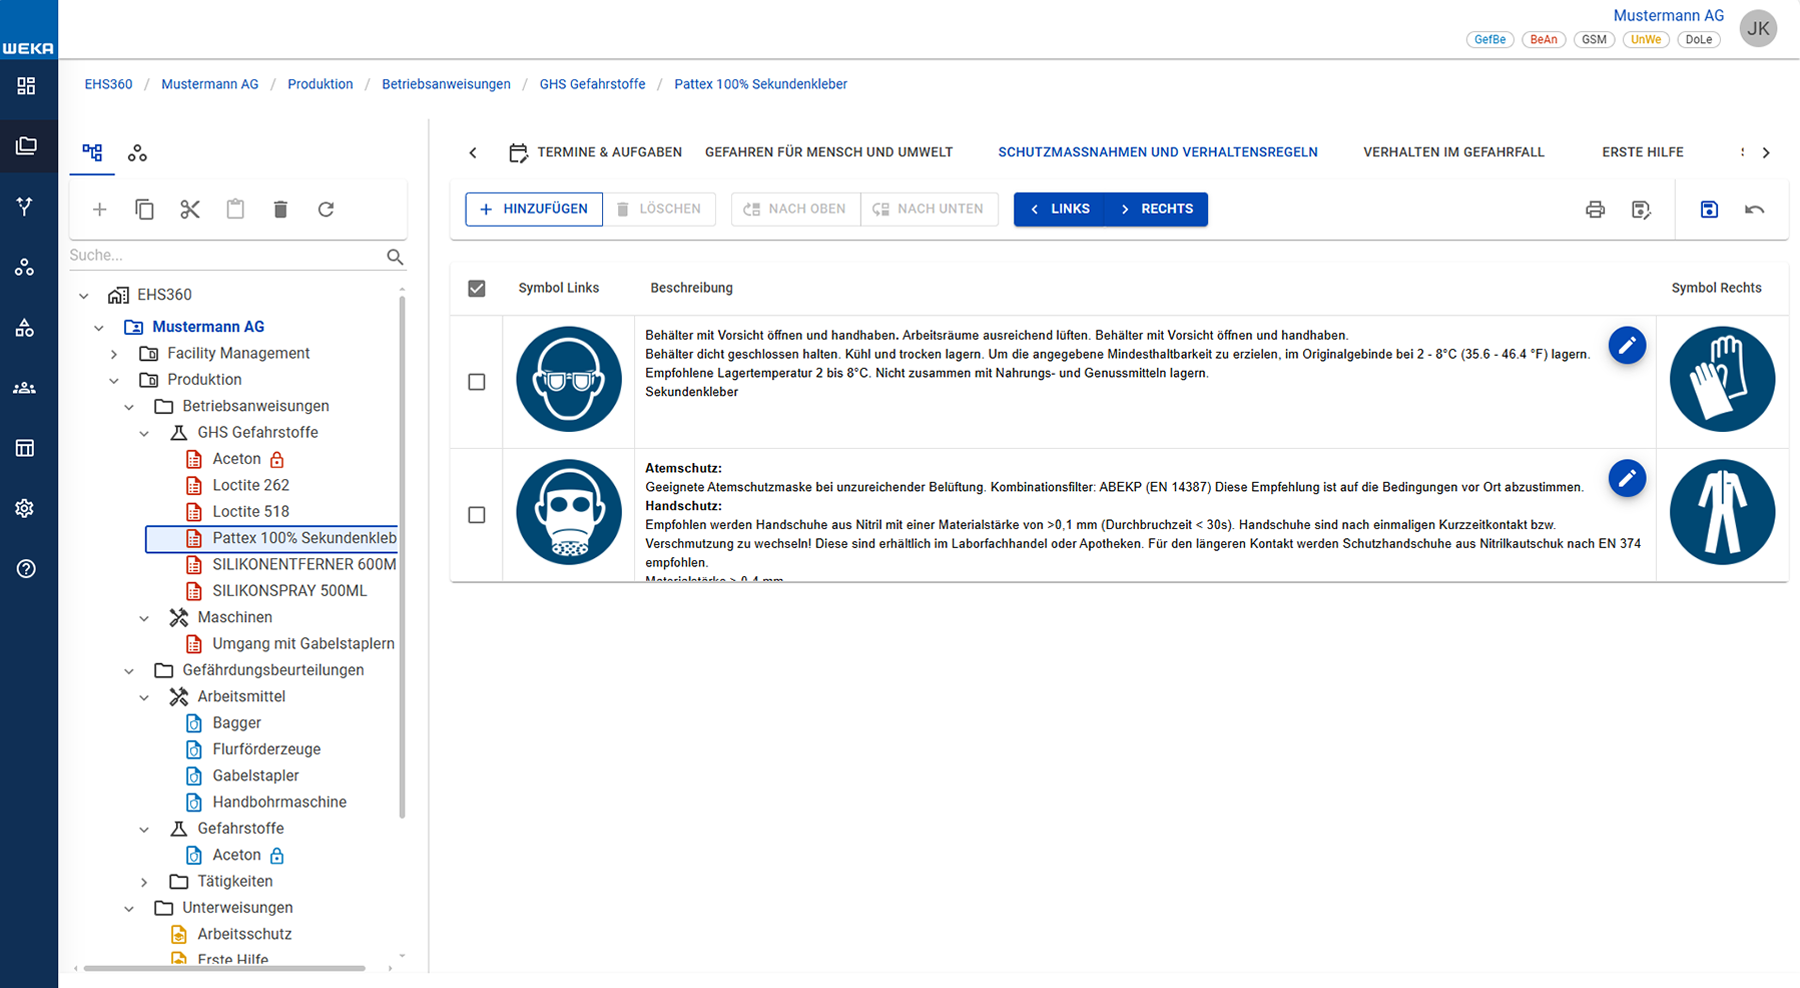Click Betriebsanweisungen in the breadcrumb
The image size is (1800, 988).
click(x=446, y=84)
